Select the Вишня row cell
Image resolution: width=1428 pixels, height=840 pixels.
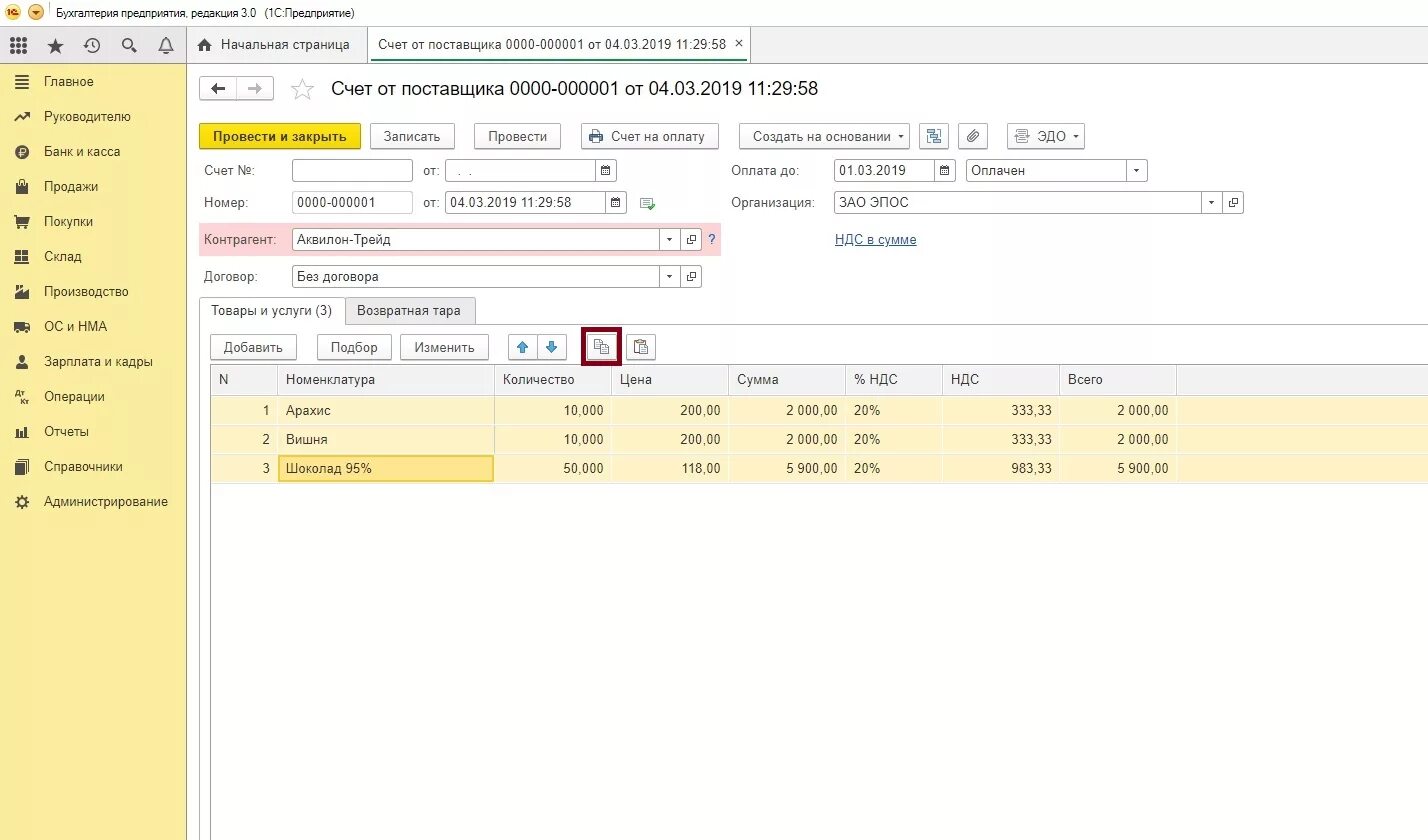coord(386,440)
